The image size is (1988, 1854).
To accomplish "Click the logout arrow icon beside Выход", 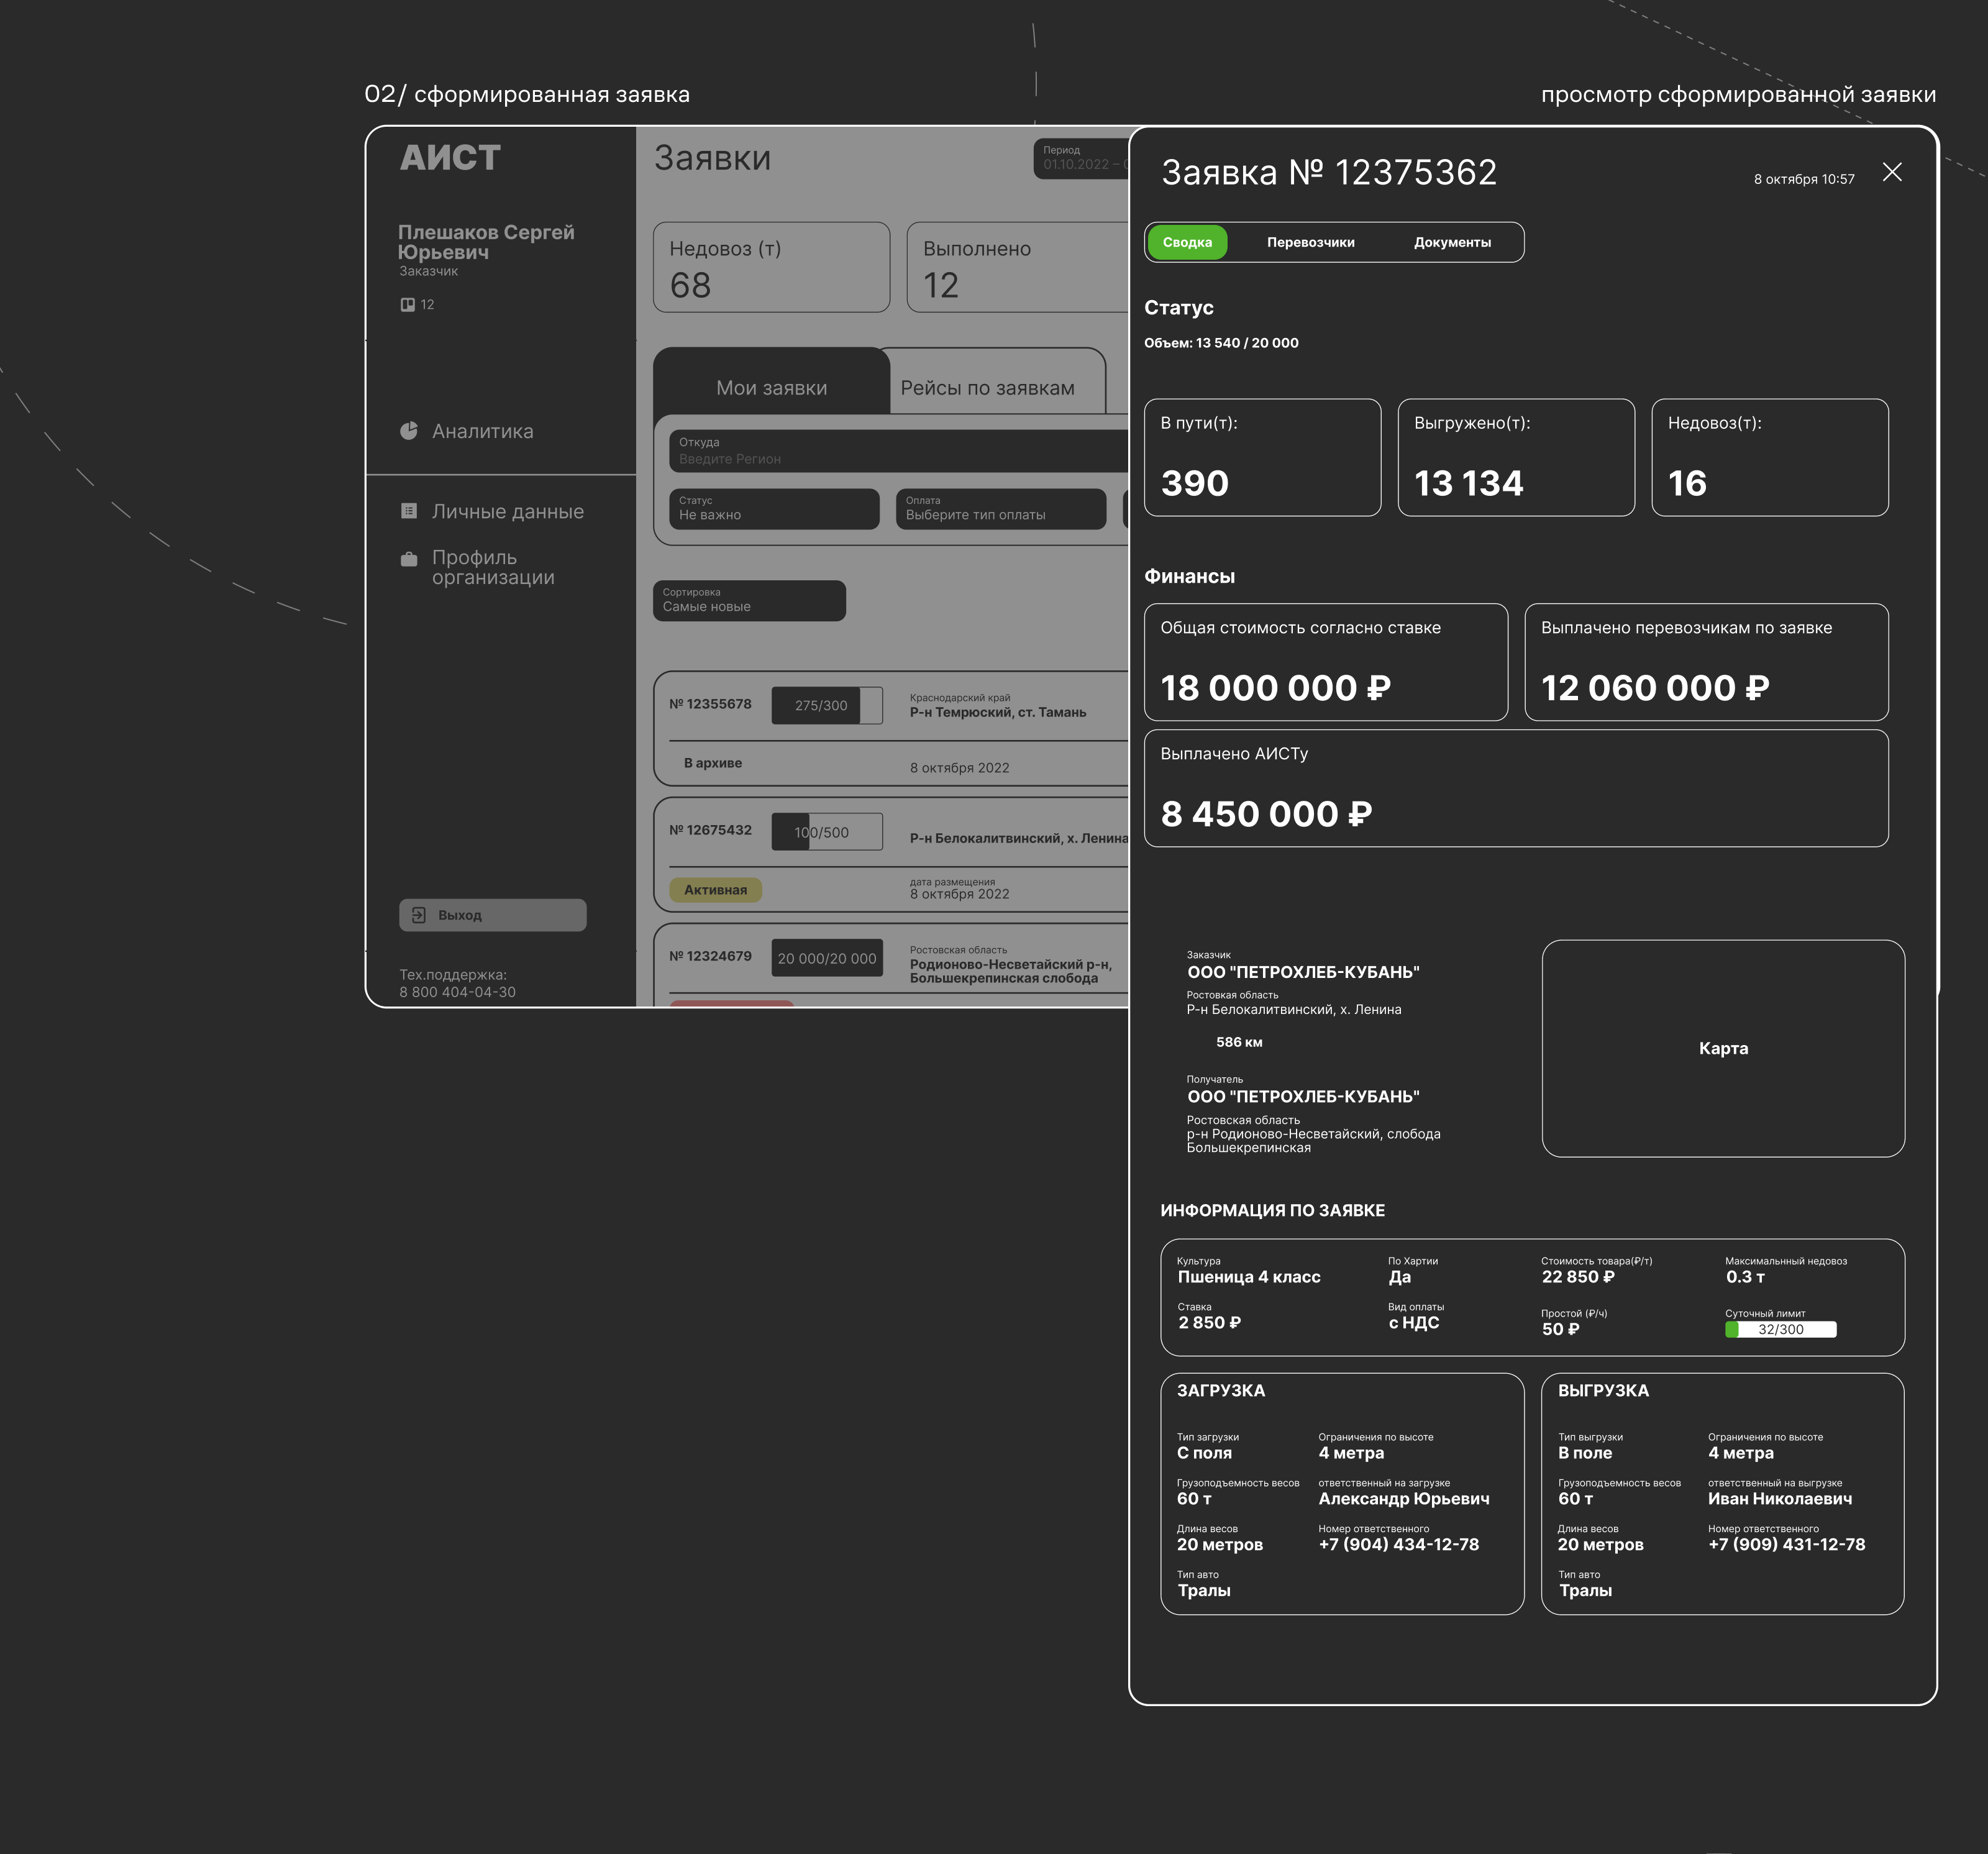I will point(419,915).
